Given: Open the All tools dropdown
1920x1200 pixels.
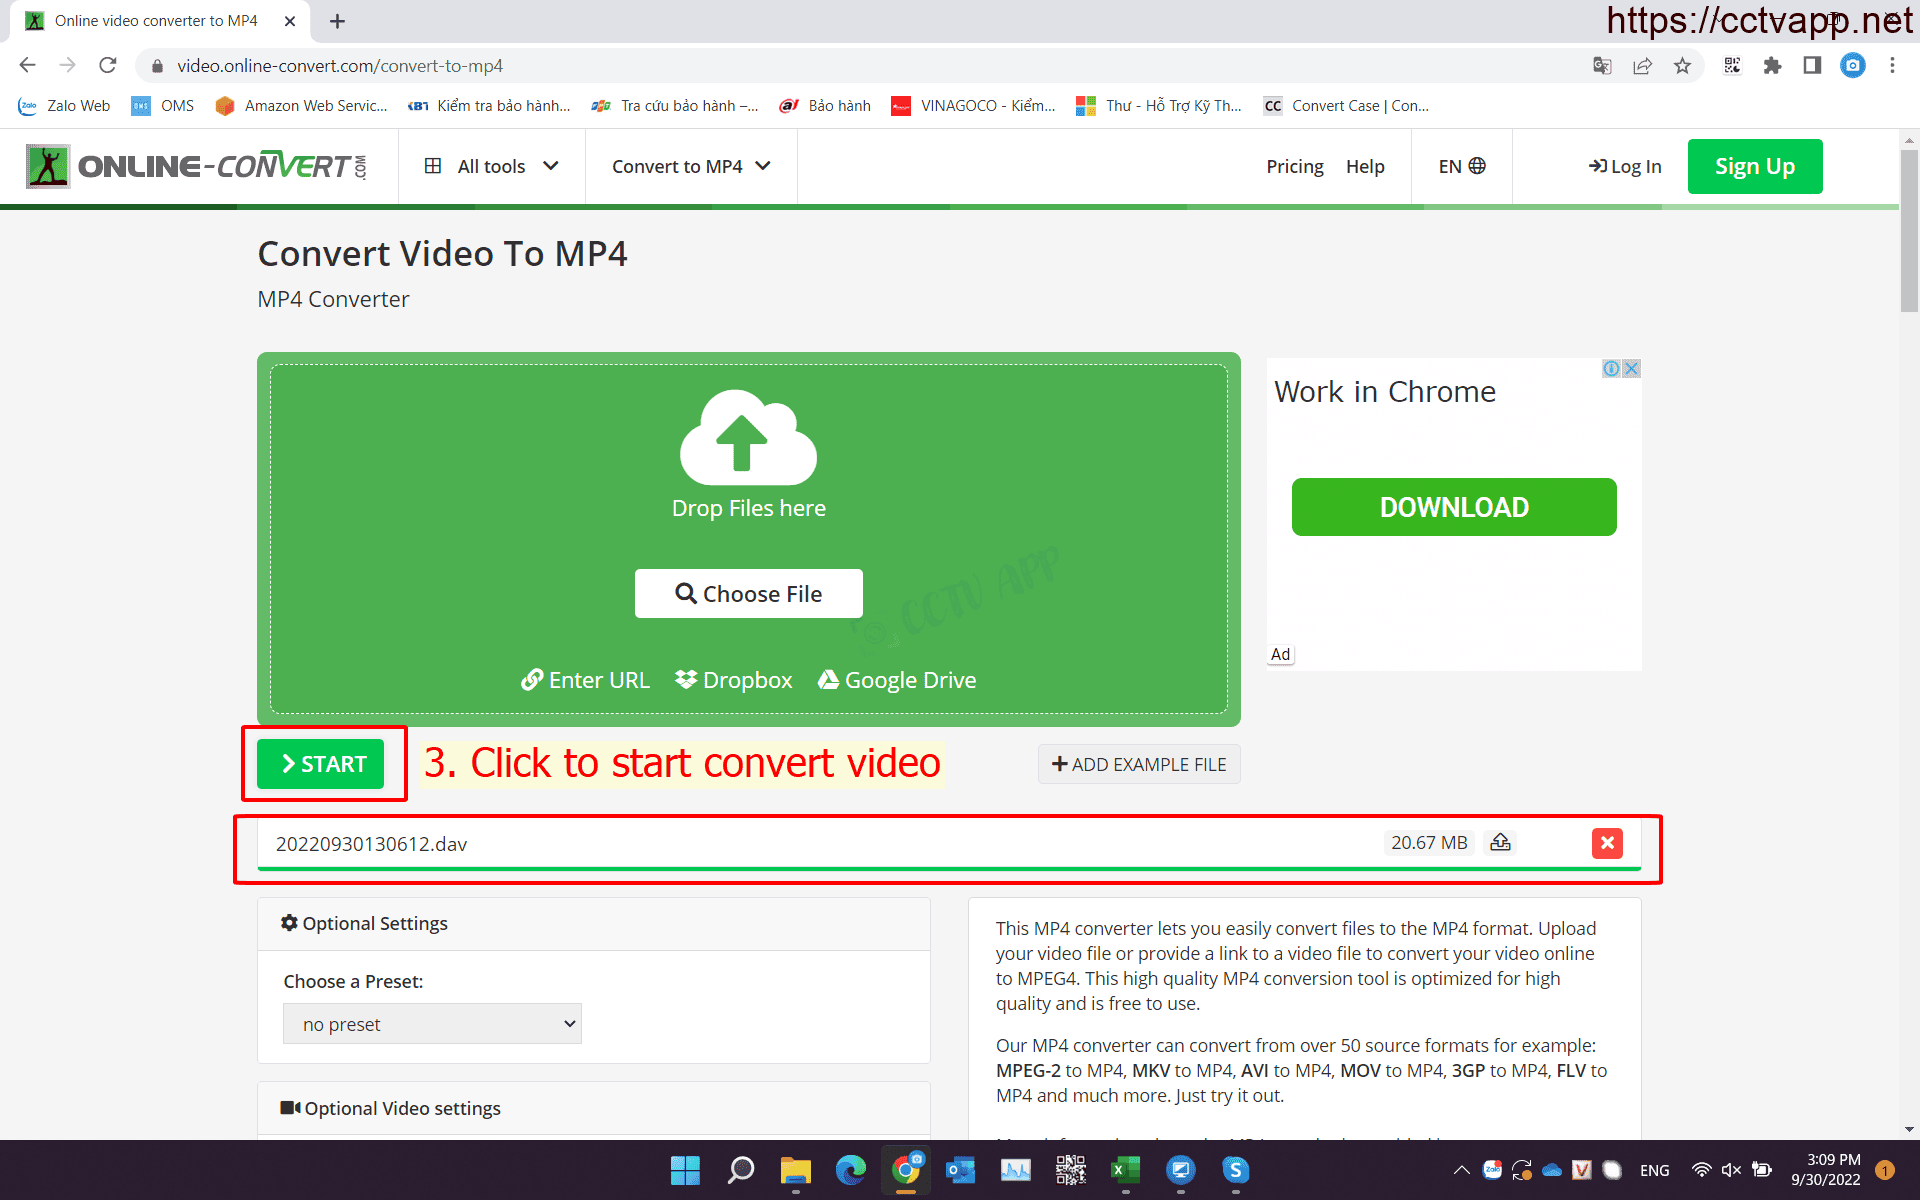Looking at the screenshot, I should (x=490, y=166).
